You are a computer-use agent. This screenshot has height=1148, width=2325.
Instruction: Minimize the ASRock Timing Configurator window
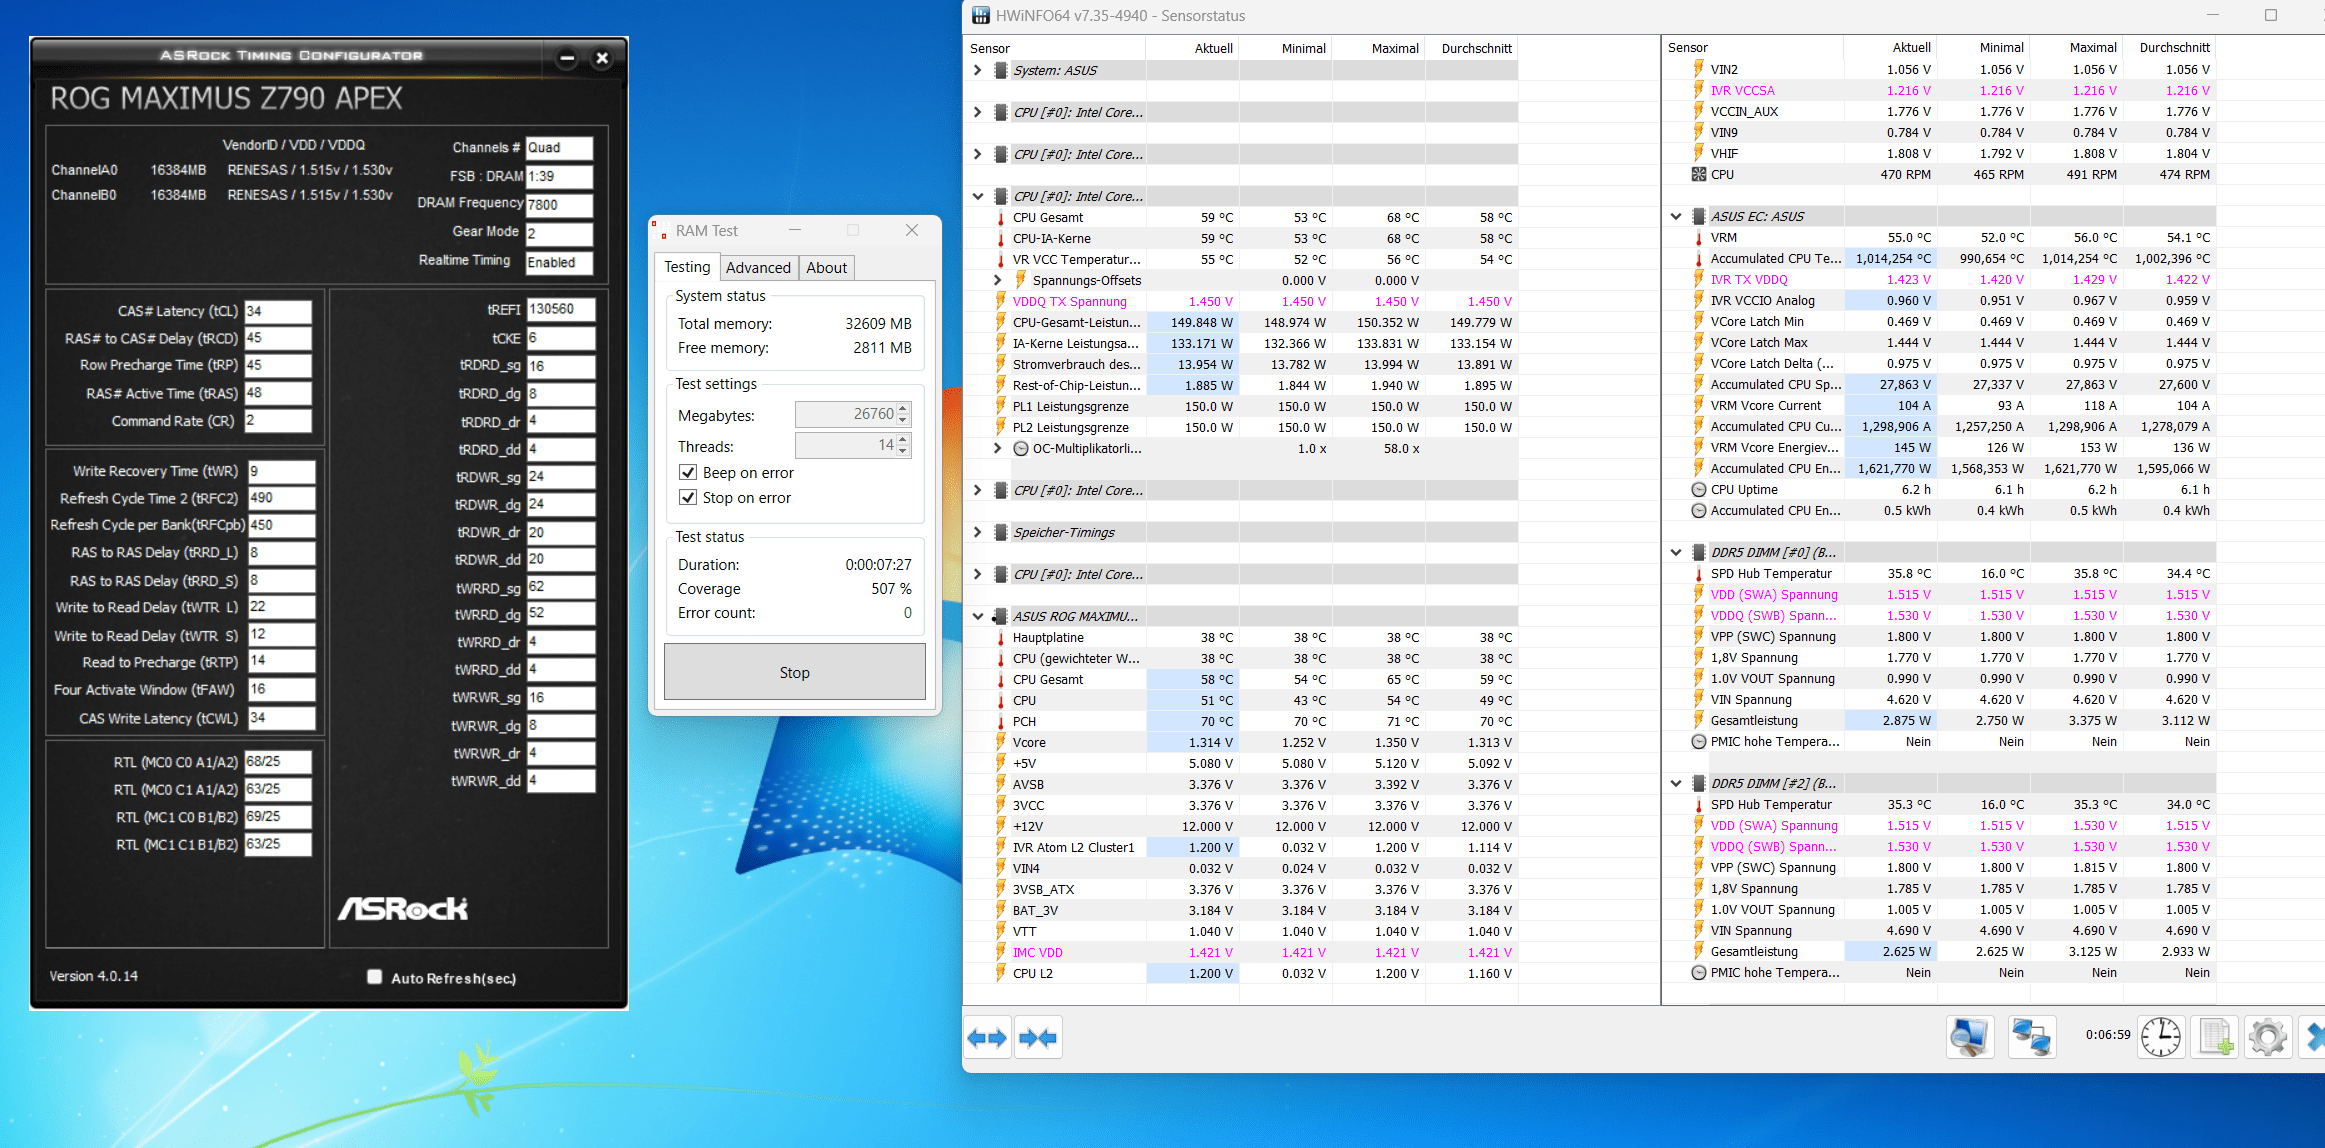567,58
